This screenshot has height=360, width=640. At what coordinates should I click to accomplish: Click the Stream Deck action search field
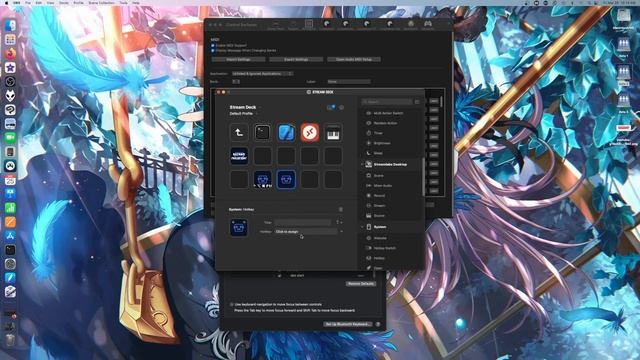[387, 102]
